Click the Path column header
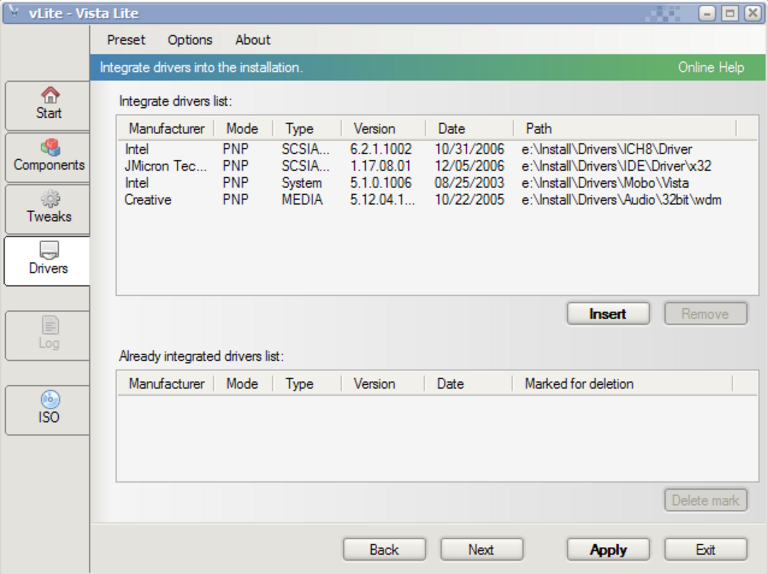 (x=625, y=128)
